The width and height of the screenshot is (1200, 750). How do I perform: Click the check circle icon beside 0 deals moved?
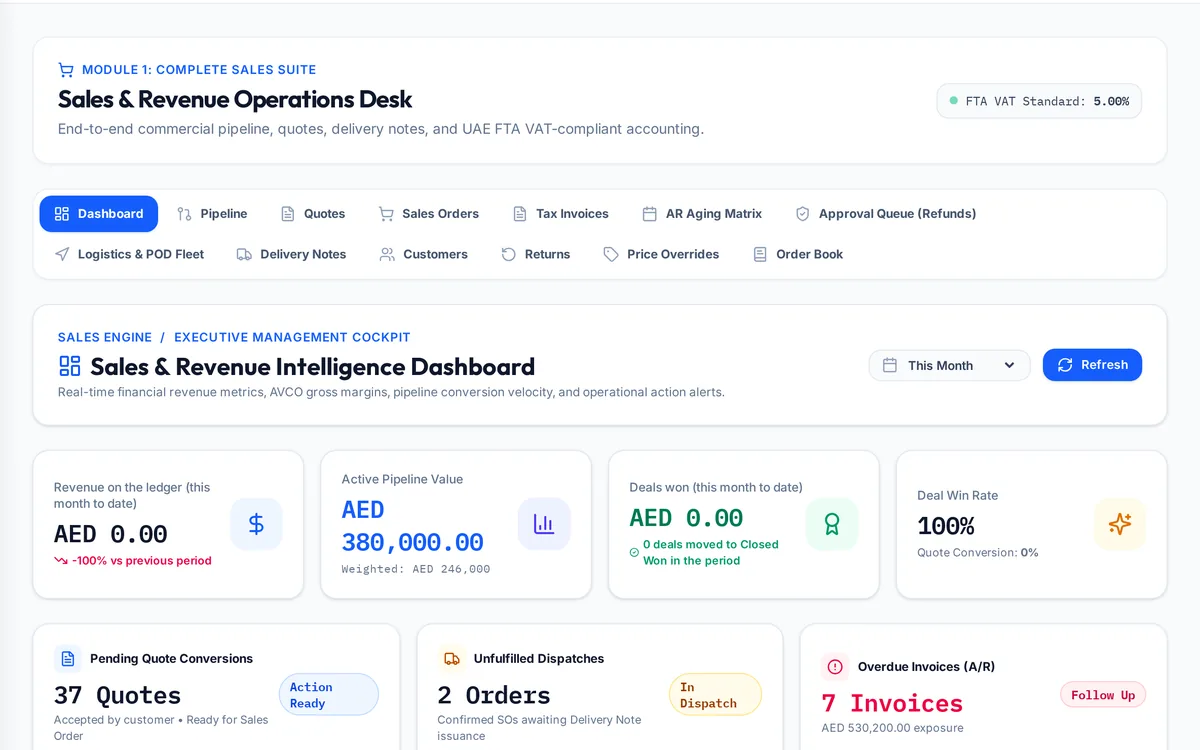634,553
